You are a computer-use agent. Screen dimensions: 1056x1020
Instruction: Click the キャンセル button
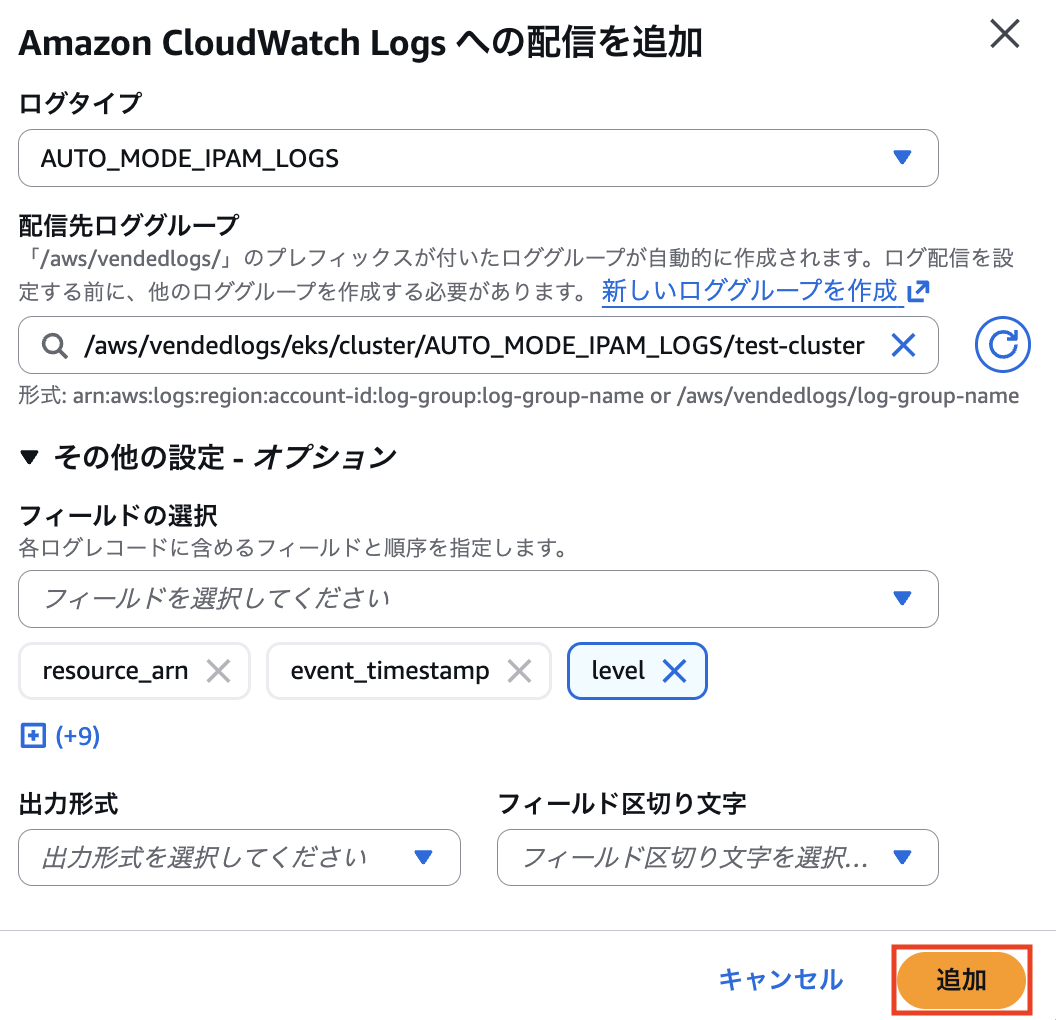780,980
